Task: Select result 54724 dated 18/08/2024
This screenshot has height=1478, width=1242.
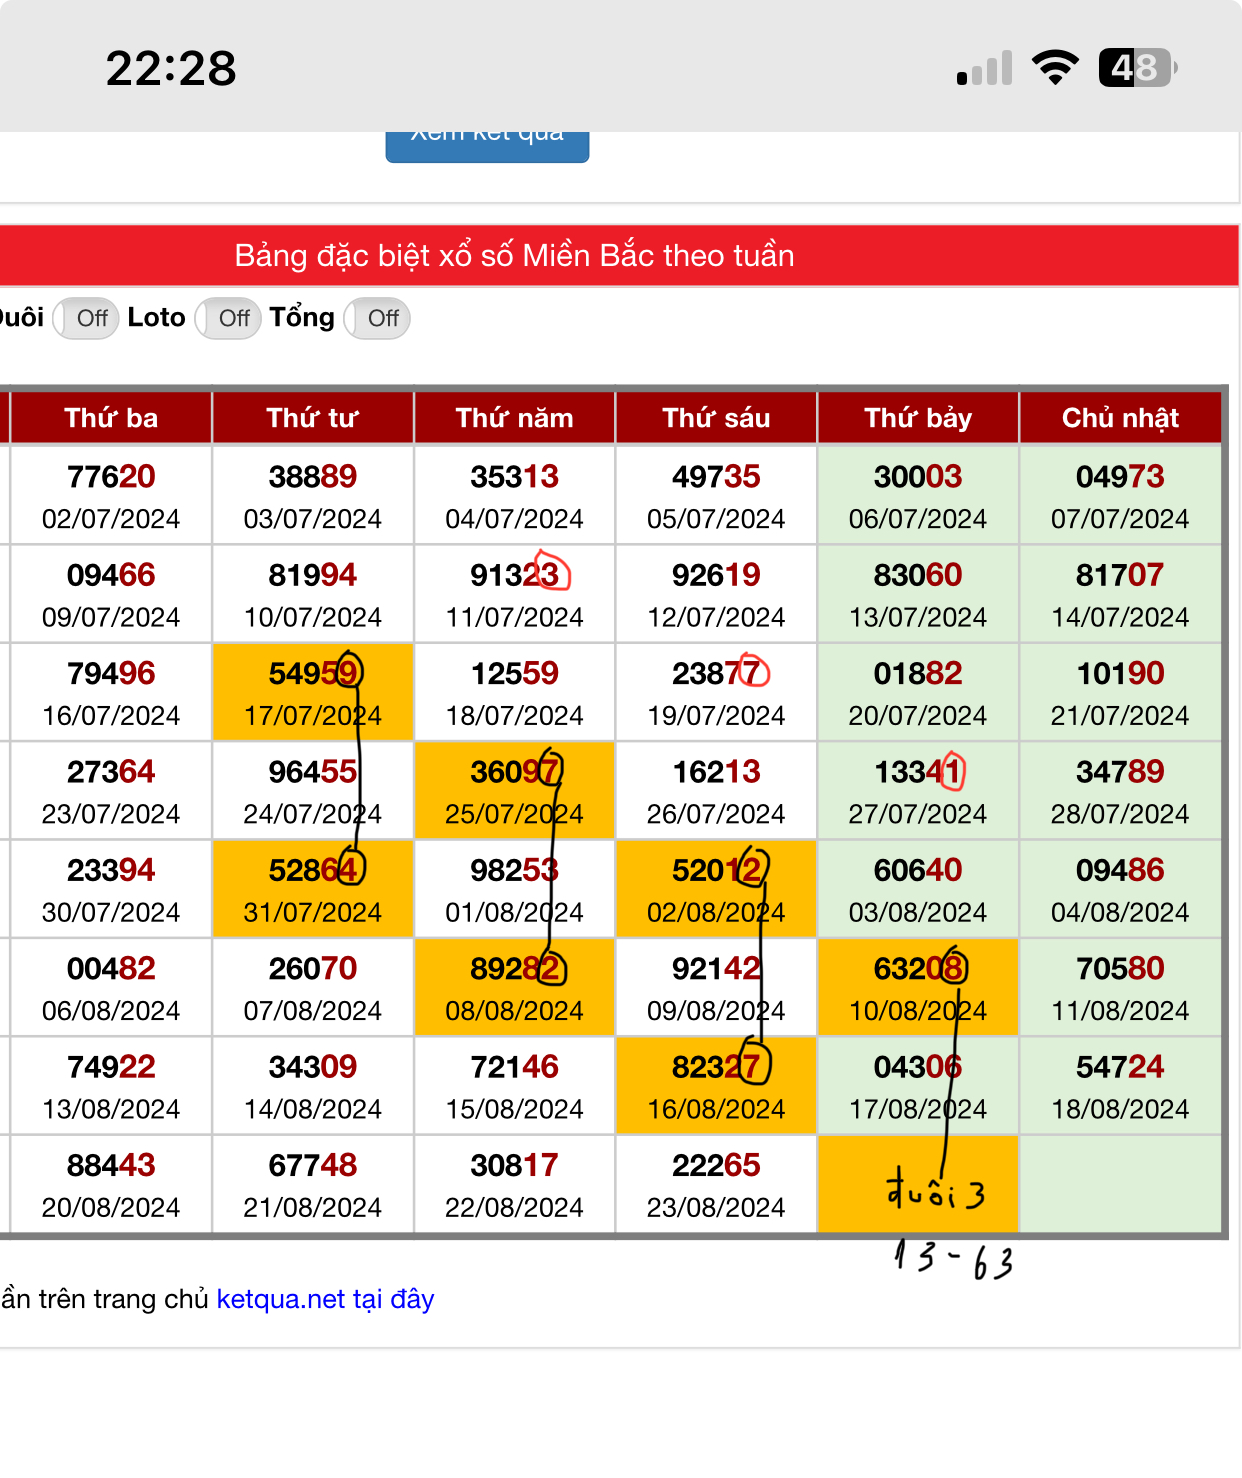Action: click(1120, 1086)
